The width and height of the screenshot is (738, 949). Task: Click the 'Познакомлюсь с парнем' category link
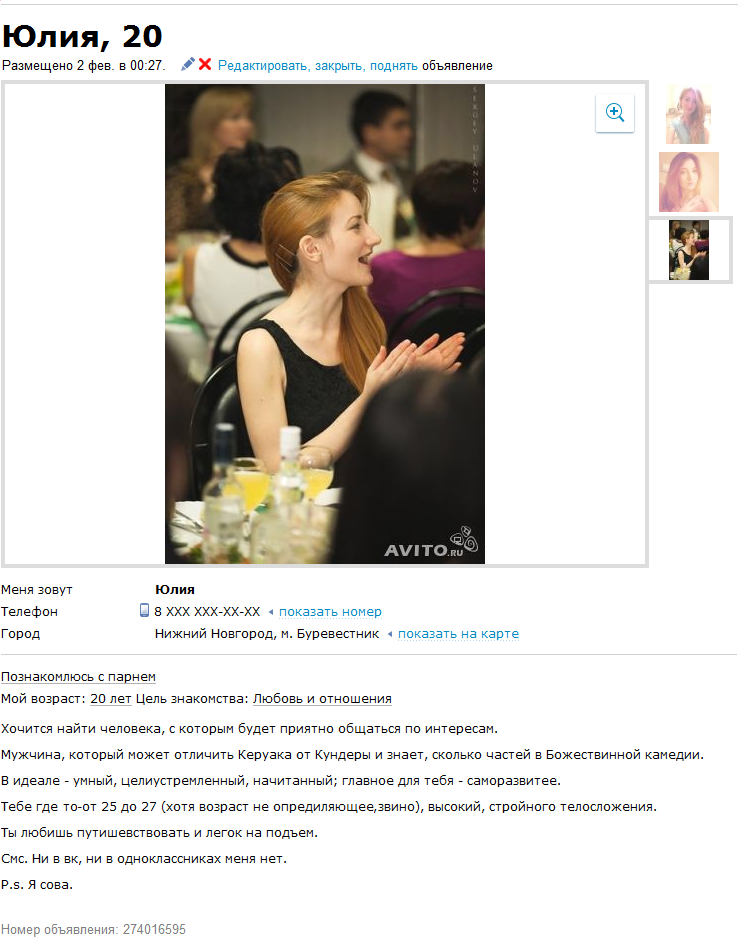tap(78, 677)
